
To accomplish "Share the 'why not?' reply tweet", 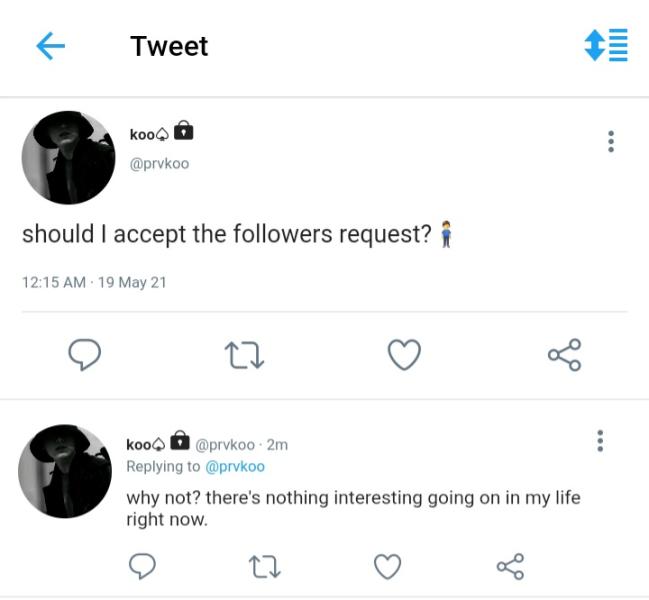I will point(510,567).
